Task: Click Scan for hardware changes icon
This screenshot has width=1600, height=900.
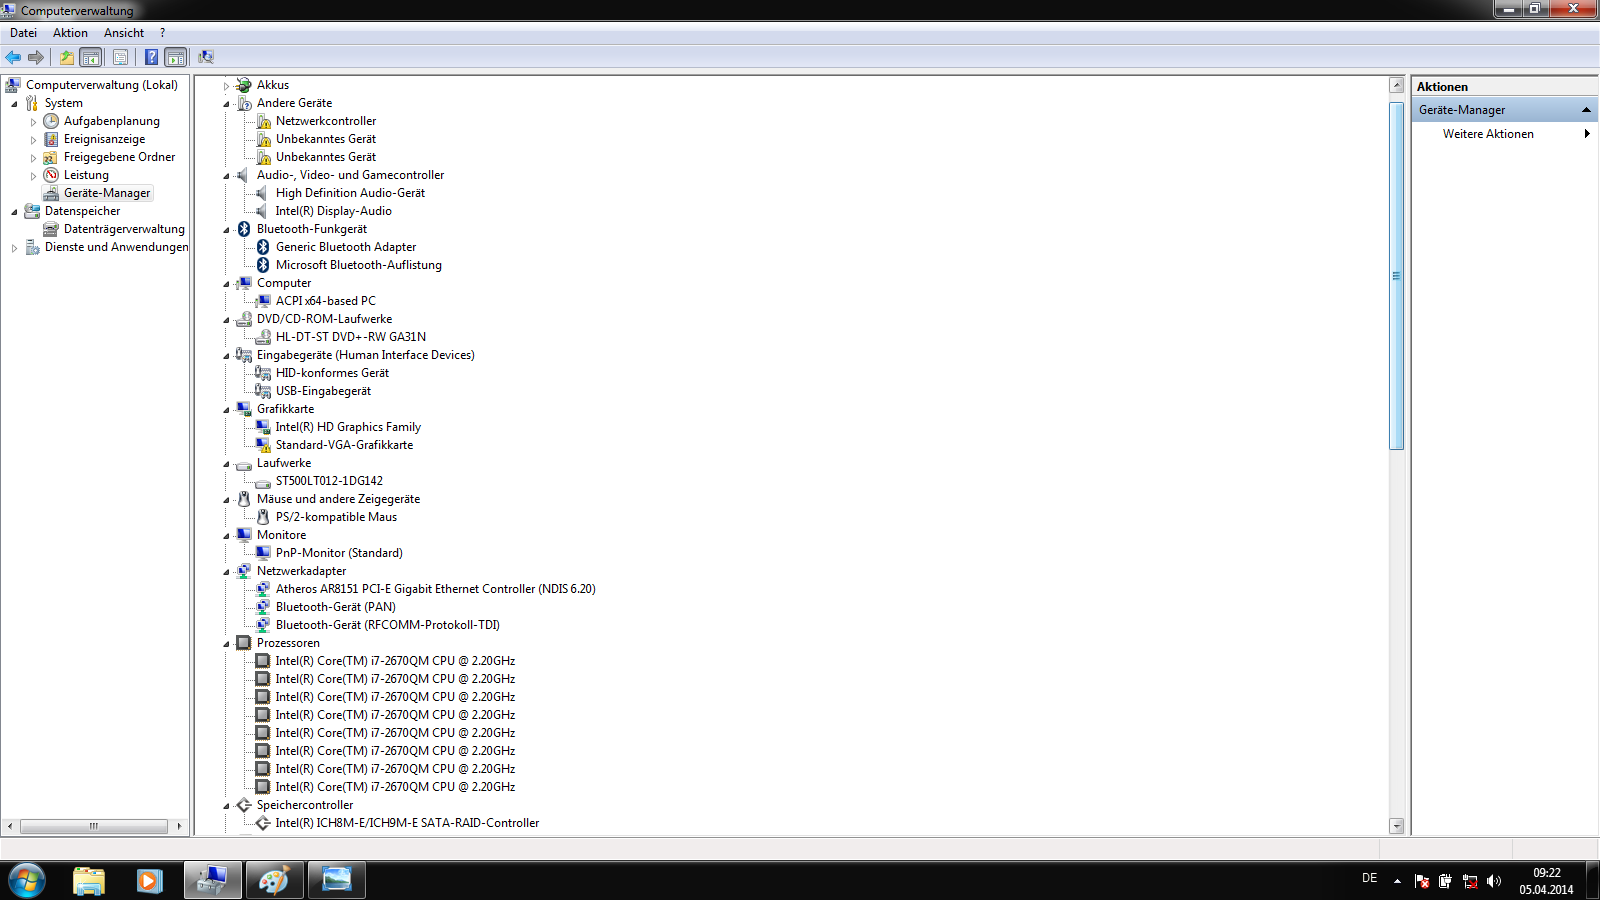Action: [x=206, y=57]
